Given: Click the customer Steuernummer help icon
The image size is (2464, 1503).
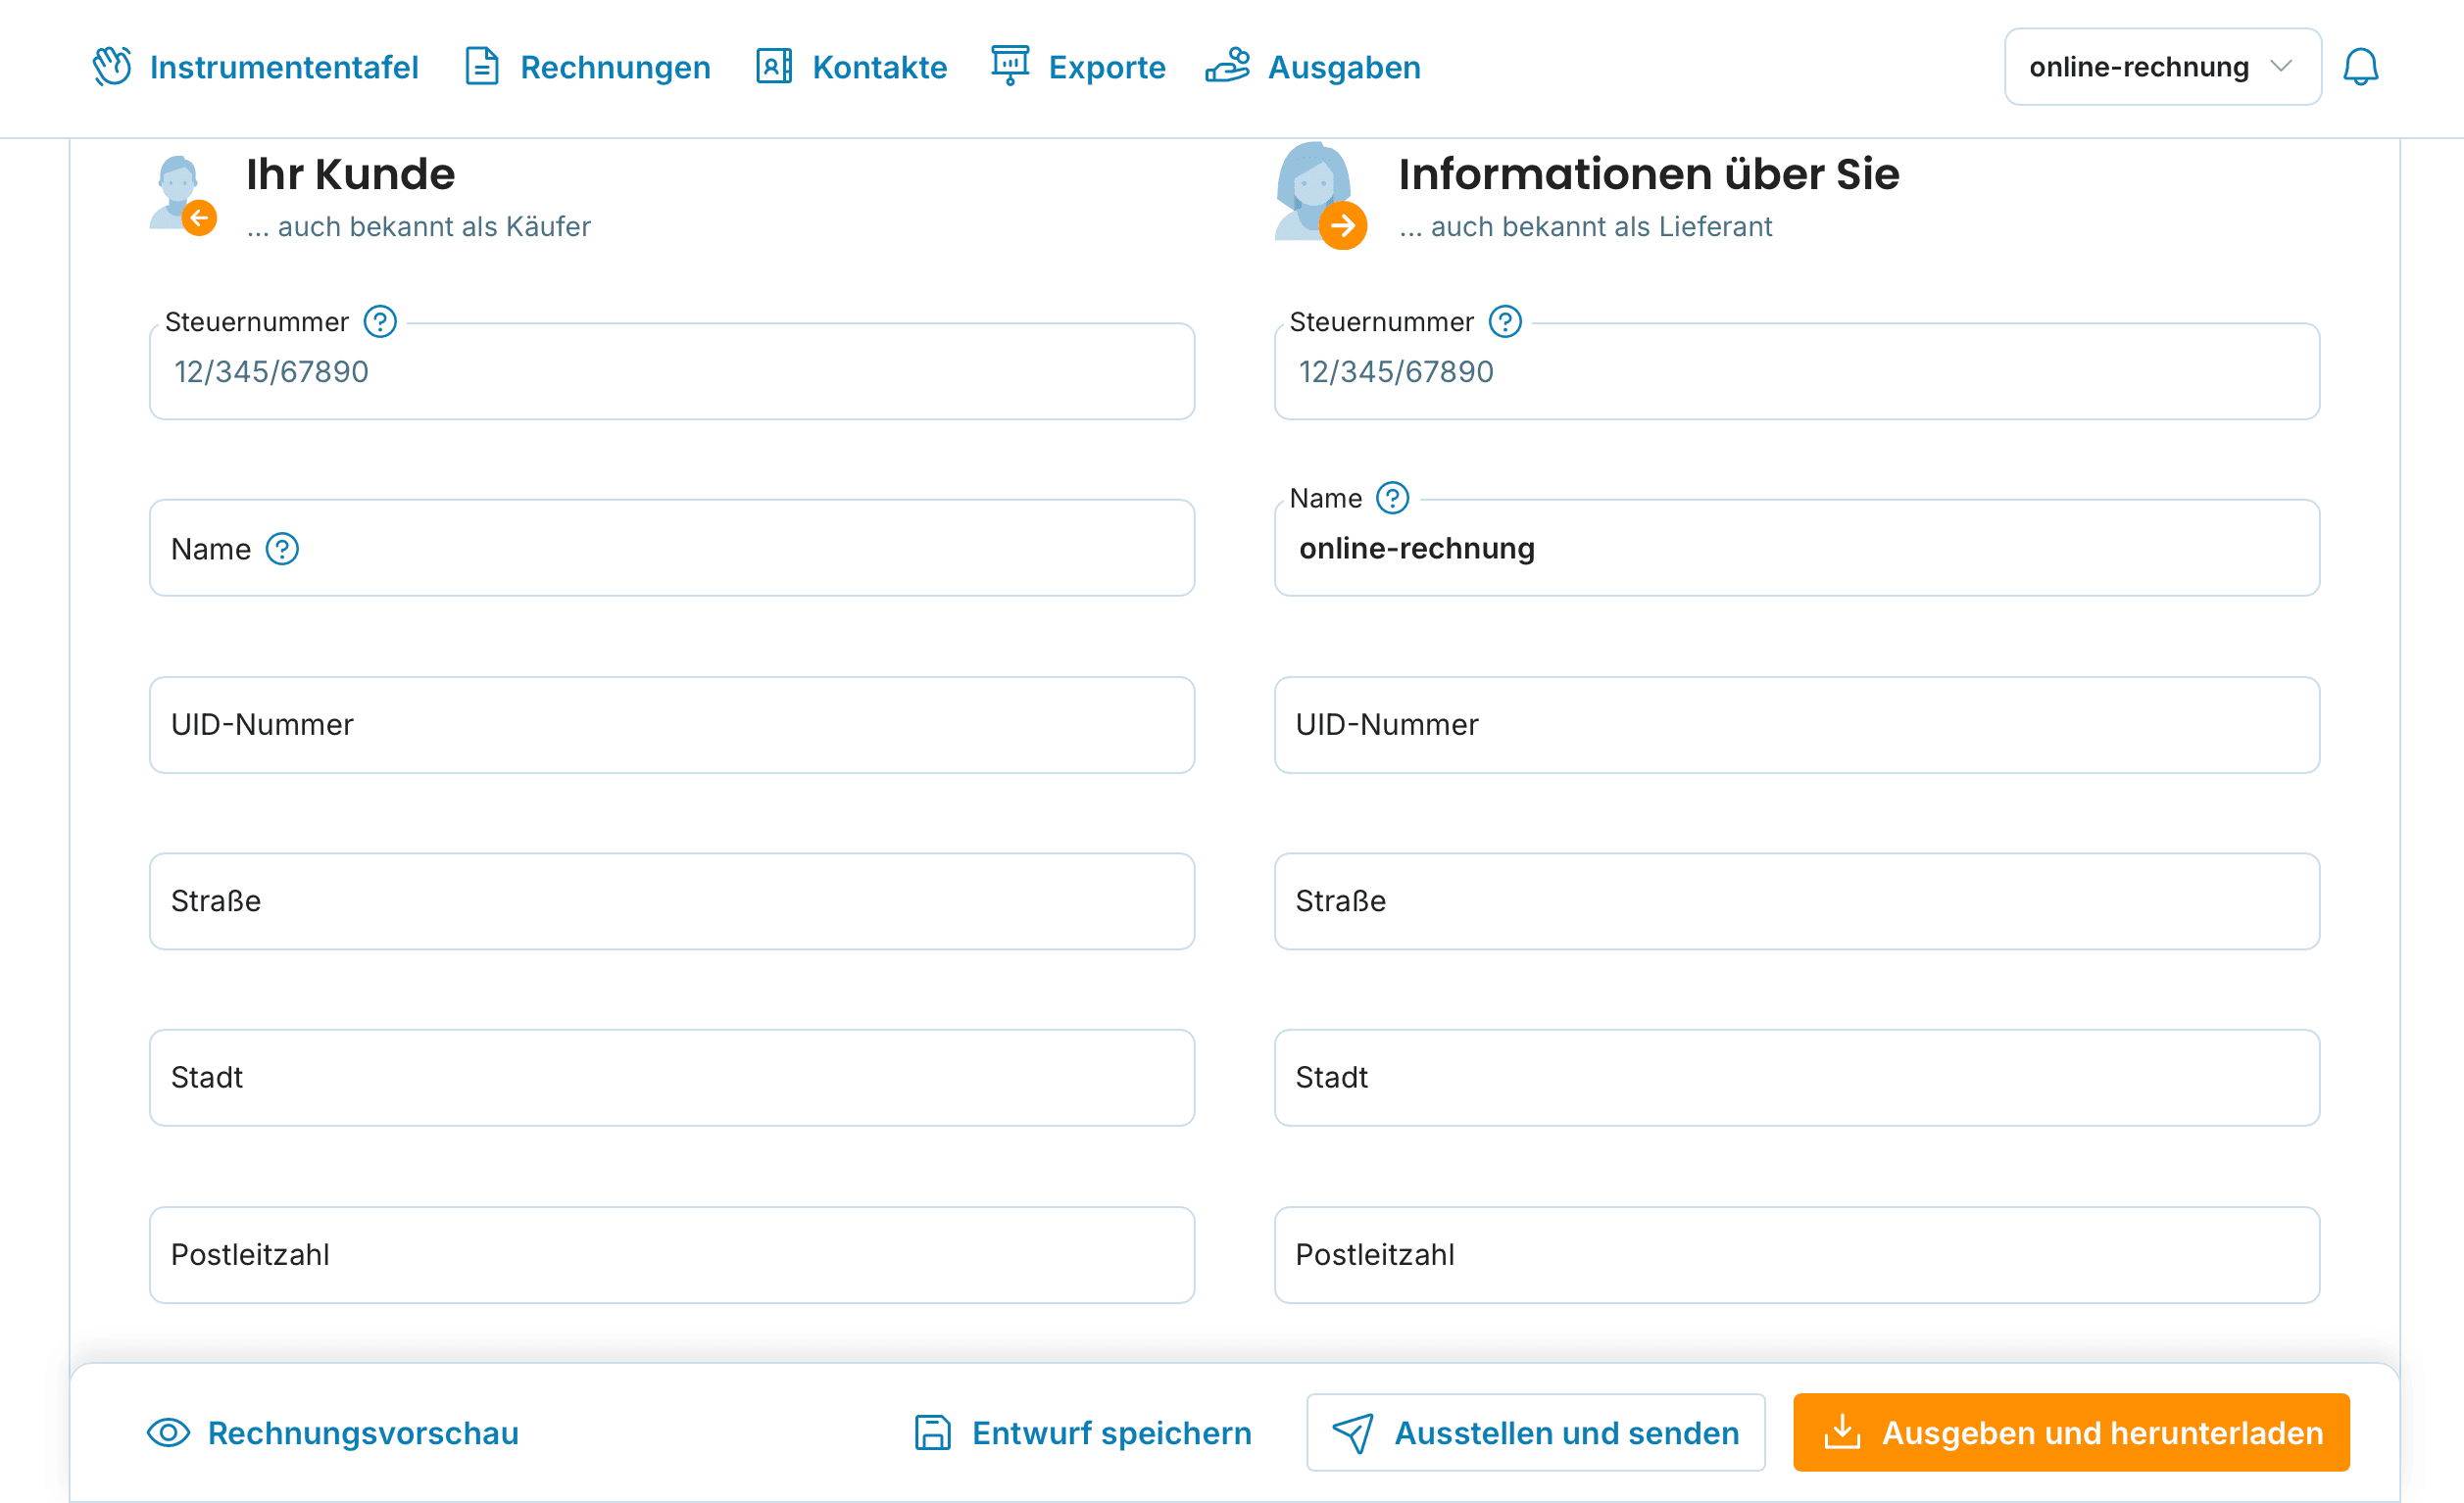Looking at the screenshot, I should click(x=380, y=322).
